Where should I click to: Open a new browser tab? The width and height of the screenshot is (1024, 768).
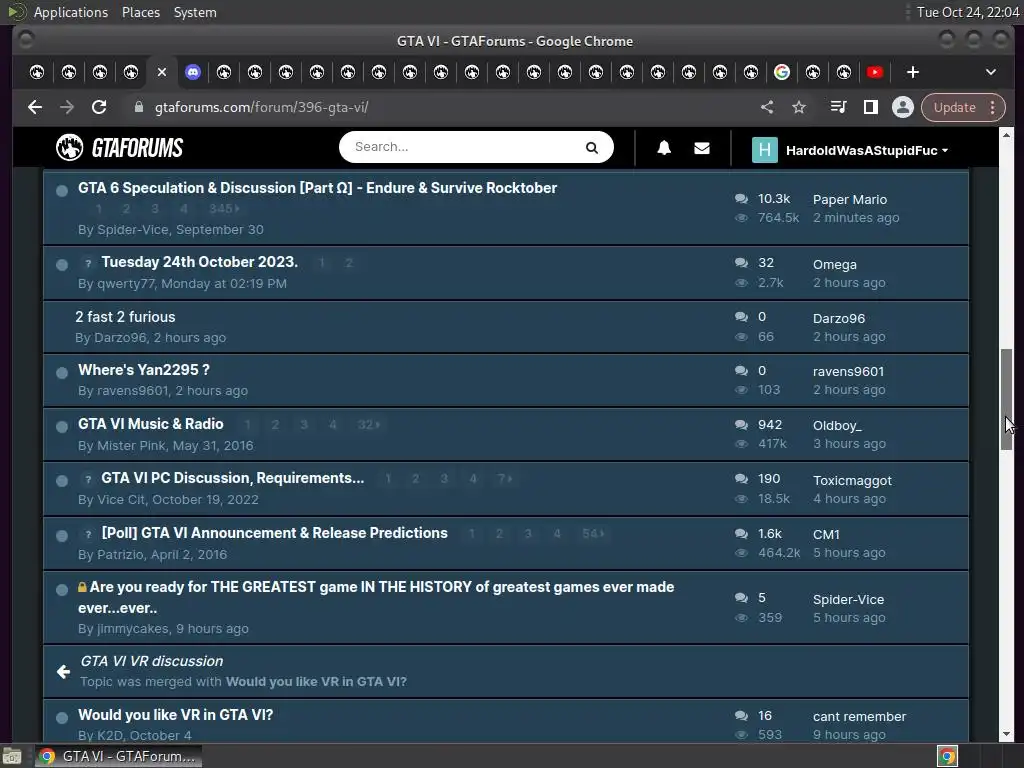point(913,72)
